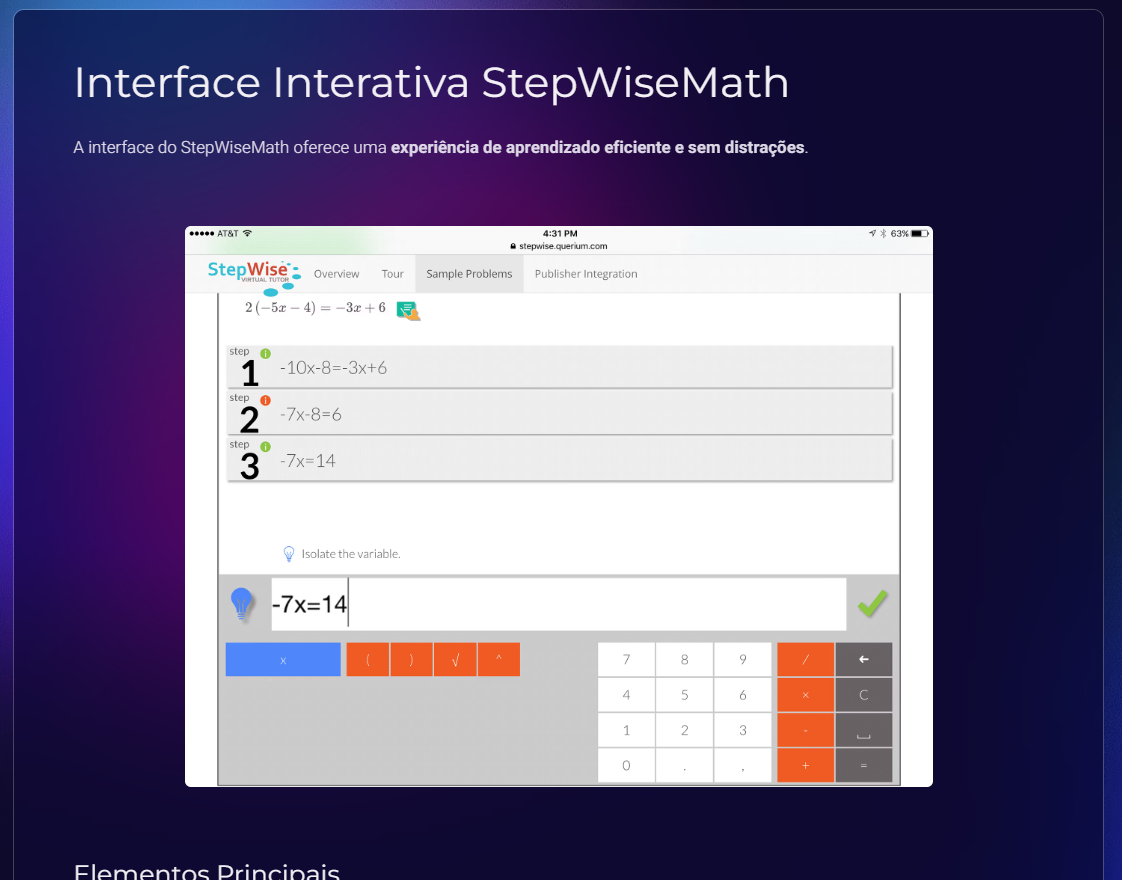Click the green info icon on step 3
This screenshot has height=880, width=1122.
(x=265, y=447)
